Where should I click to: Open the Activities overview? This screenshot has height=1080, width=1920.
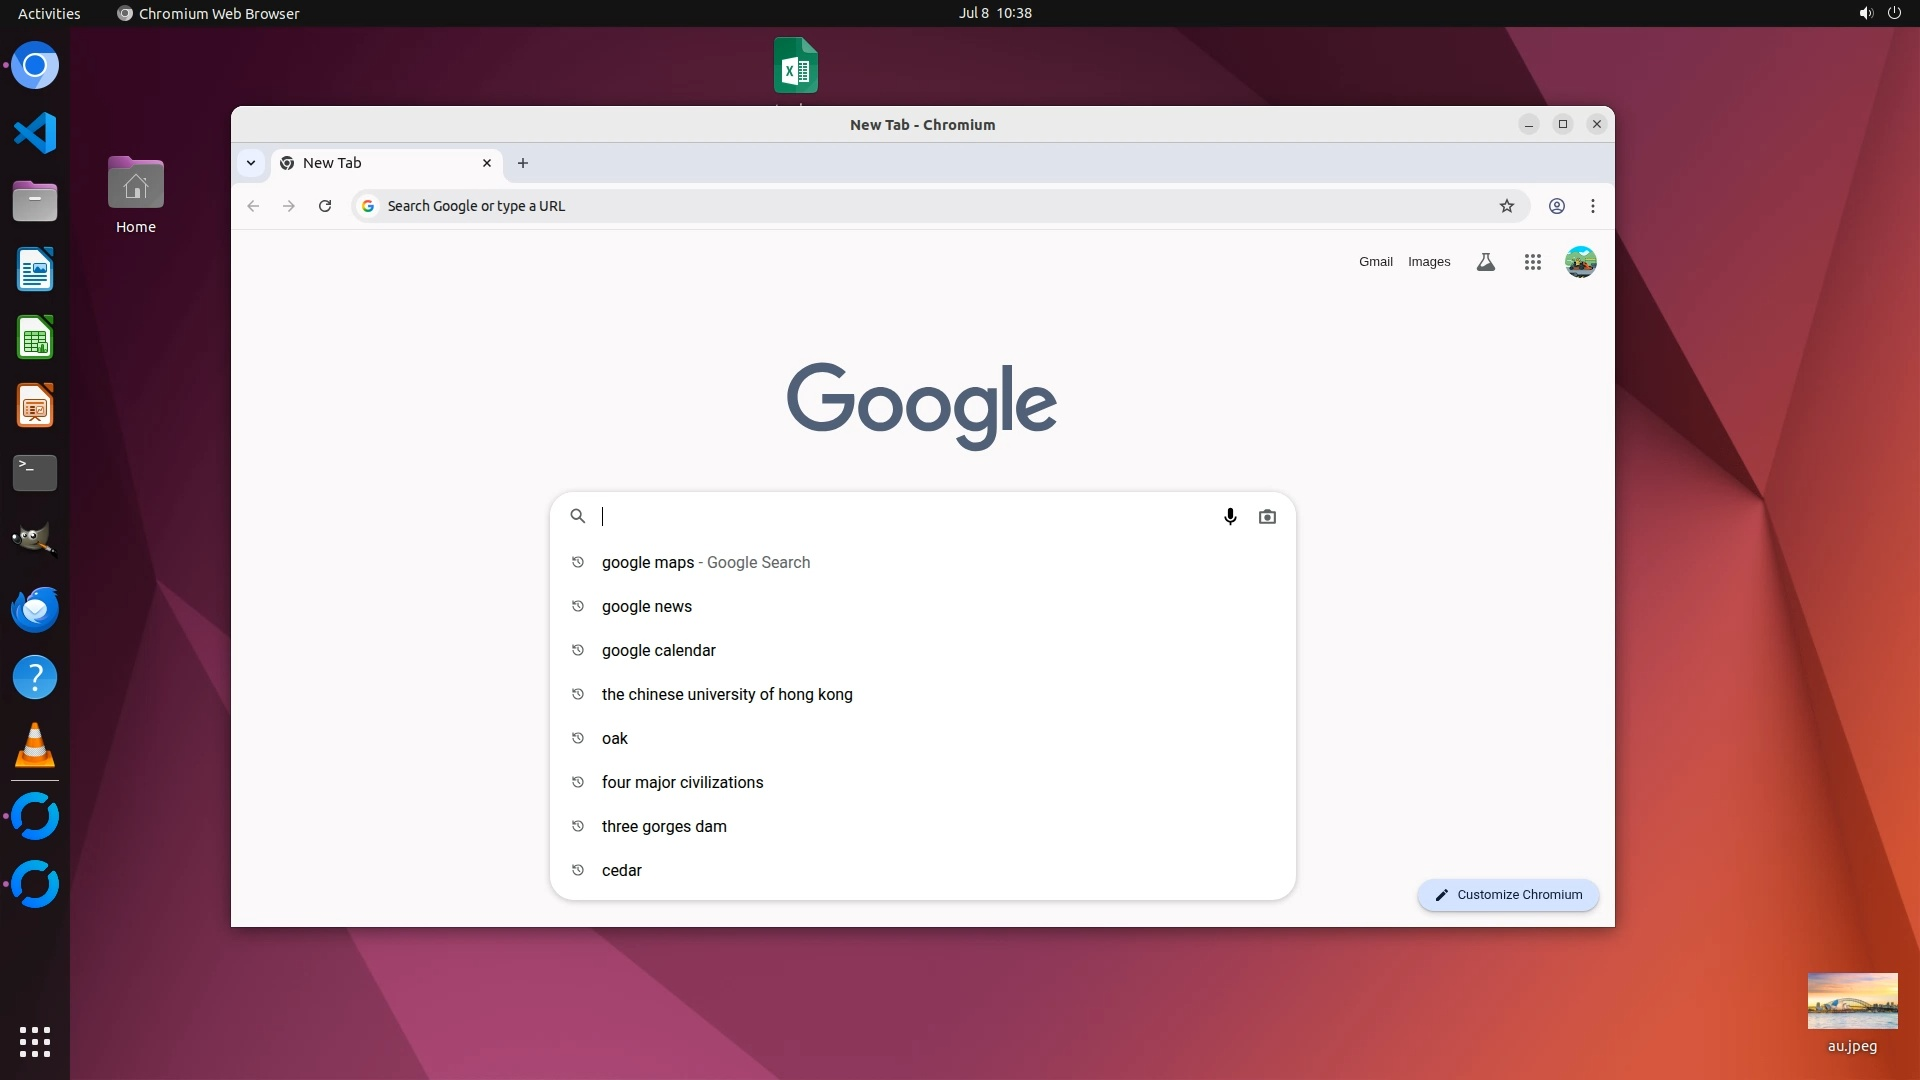point(49,13)
